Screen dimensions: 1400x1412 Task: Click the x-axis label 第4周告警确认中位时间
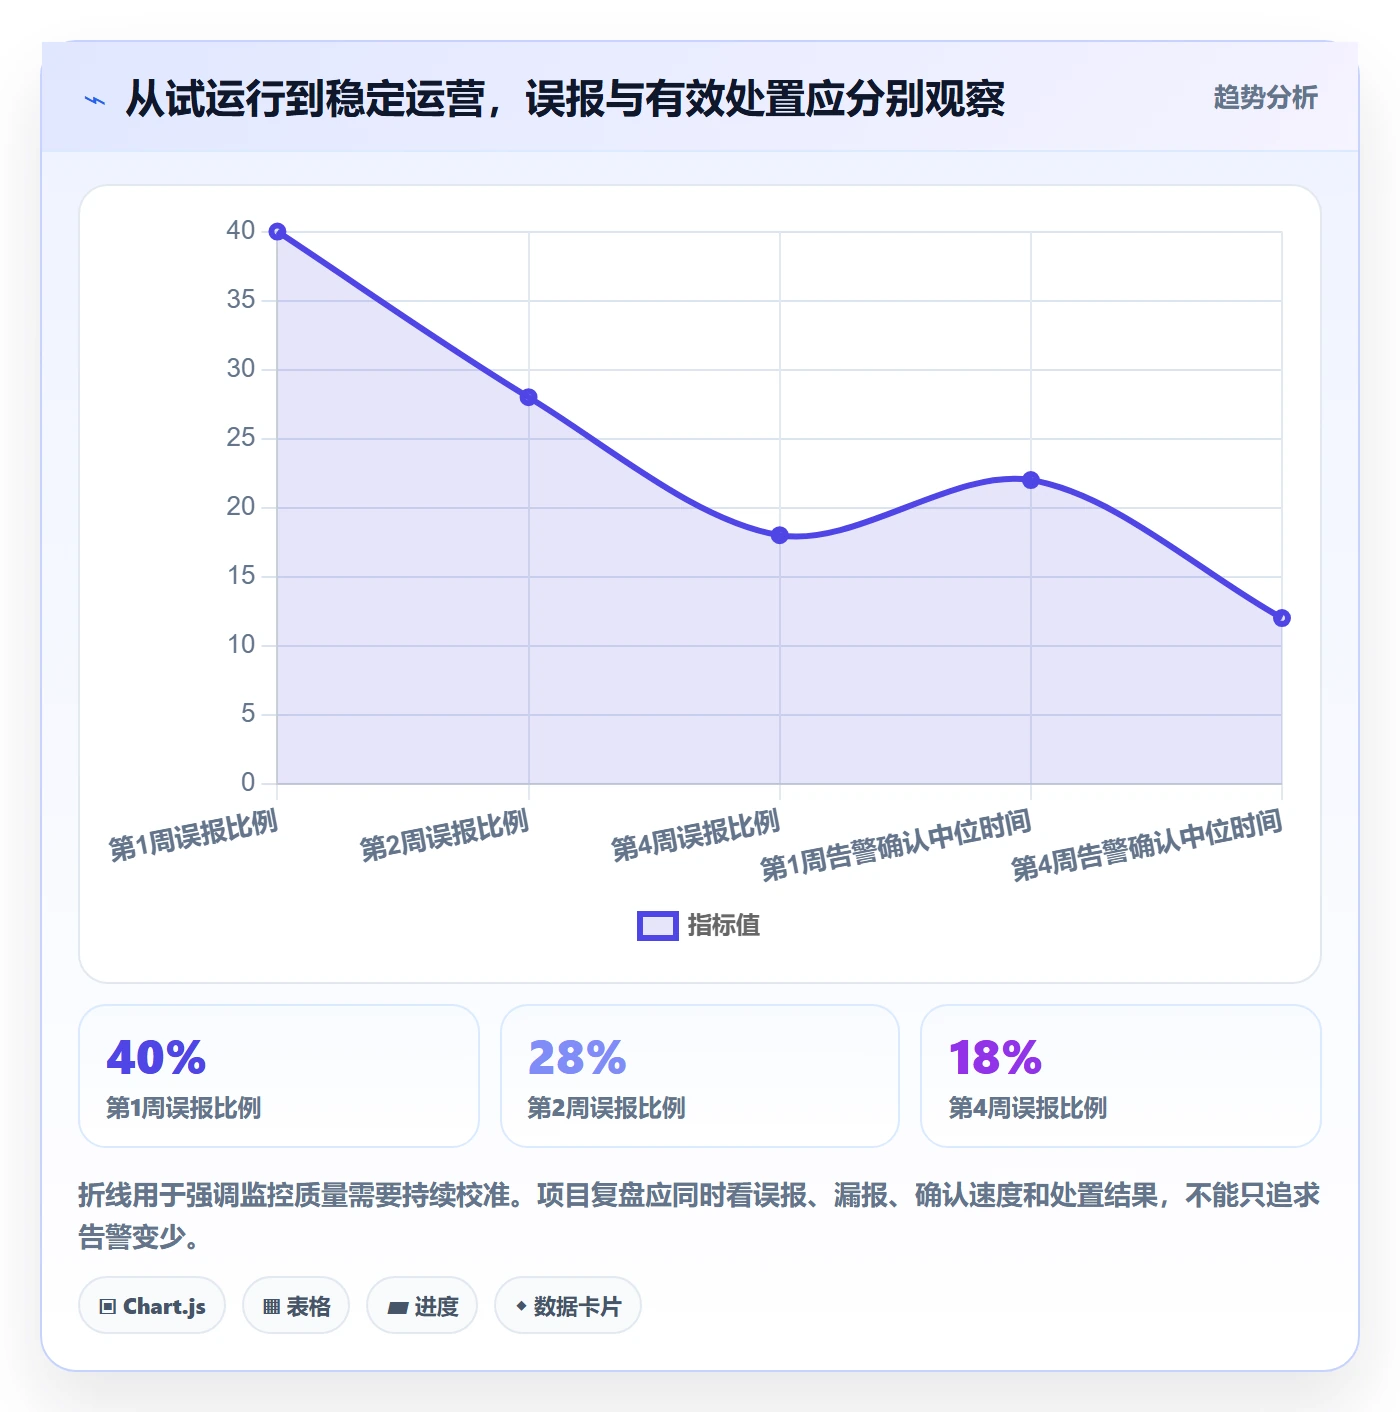pyautogui.click(x=1147, y=846)
